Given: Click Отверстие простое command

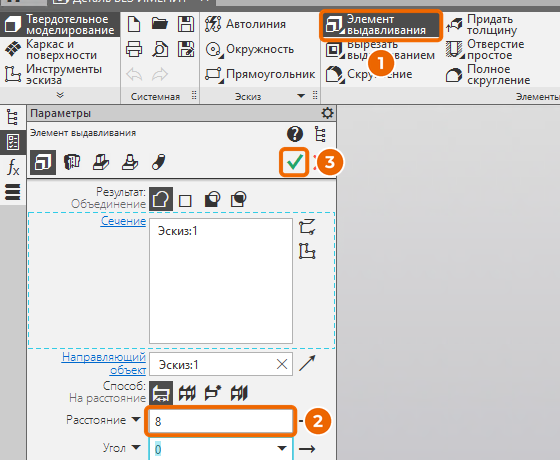Looking at the screenshot, I should click(x=485, y=50).
